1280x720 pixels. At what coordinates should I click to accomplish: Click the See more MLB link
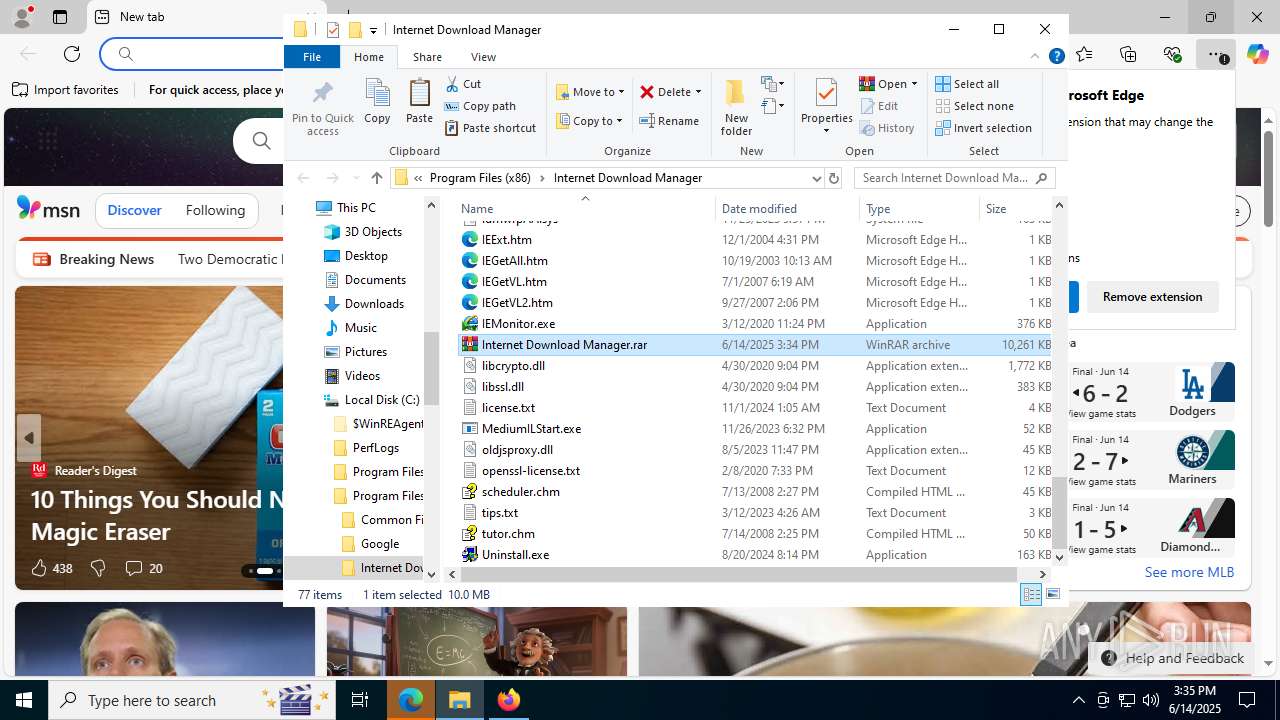1189,572
